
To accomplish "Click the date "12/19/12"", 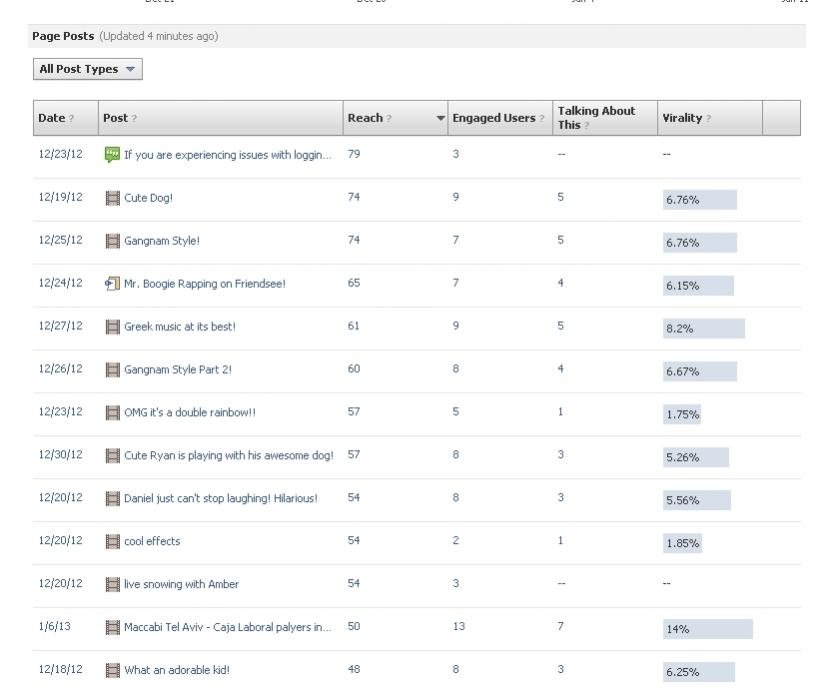I will (60, 197).
